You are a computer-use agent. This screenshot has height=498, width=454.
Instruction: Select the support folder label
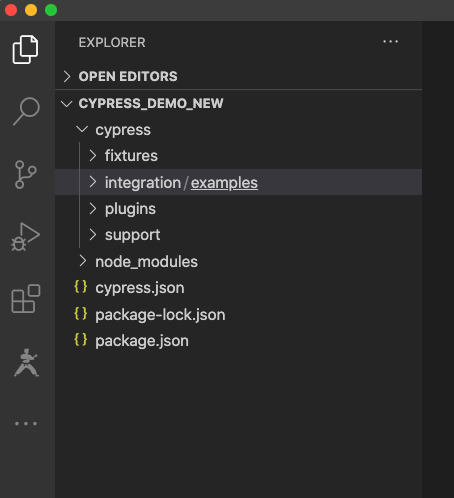tap(133, 235)
